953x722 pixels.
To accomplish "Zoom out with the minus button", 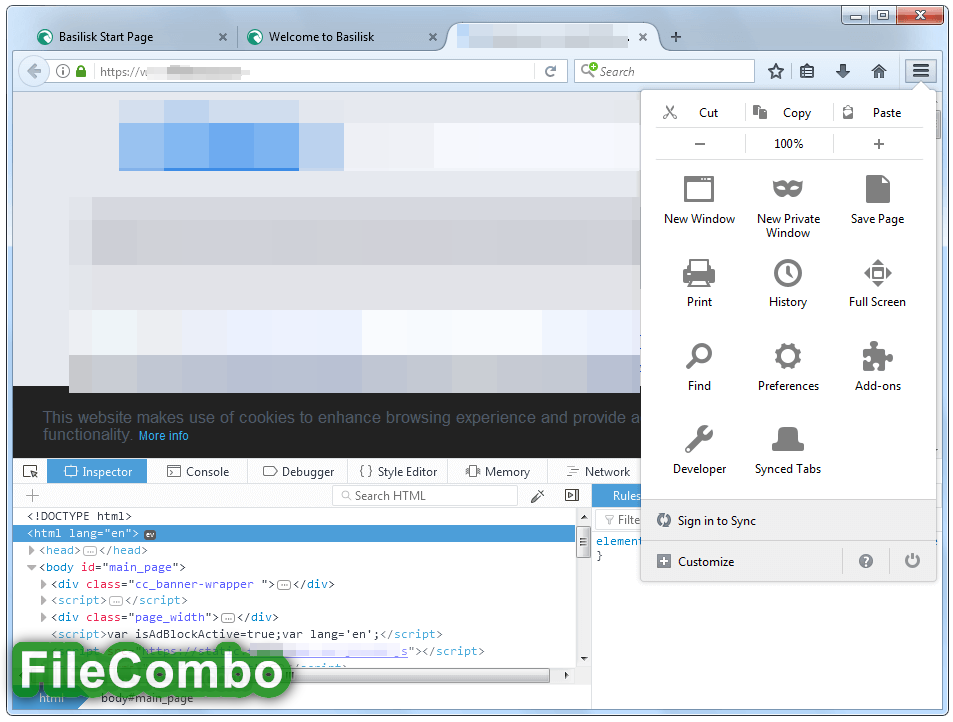I will (700, 144).
